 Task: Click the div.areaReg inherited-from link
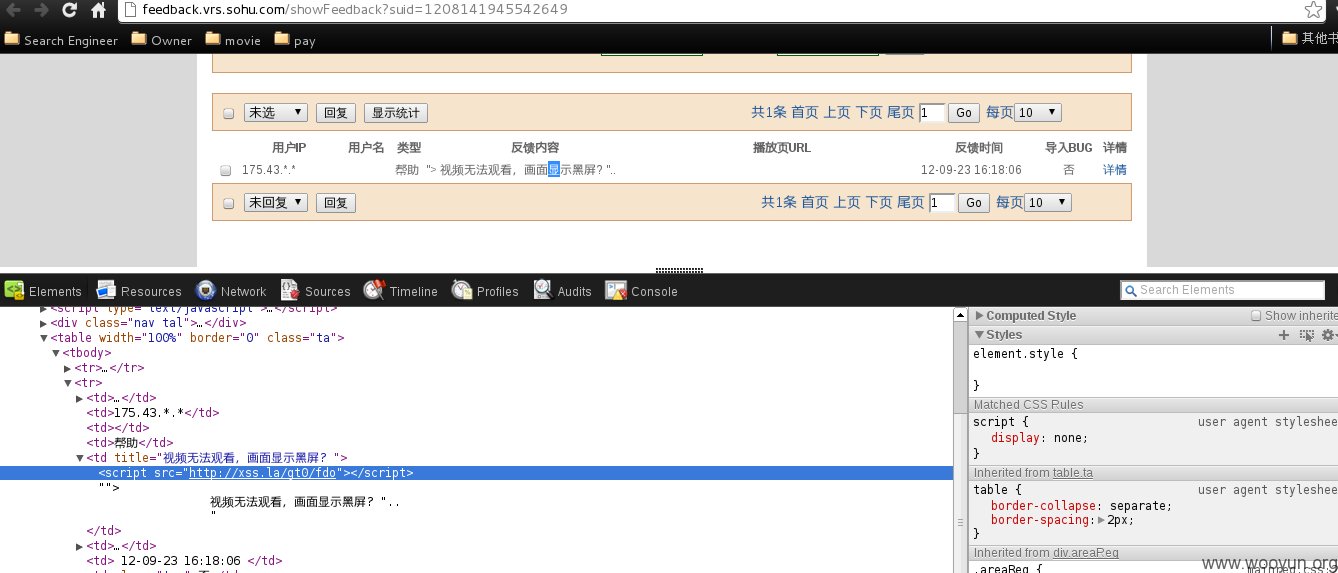(x=1085, y=553)
